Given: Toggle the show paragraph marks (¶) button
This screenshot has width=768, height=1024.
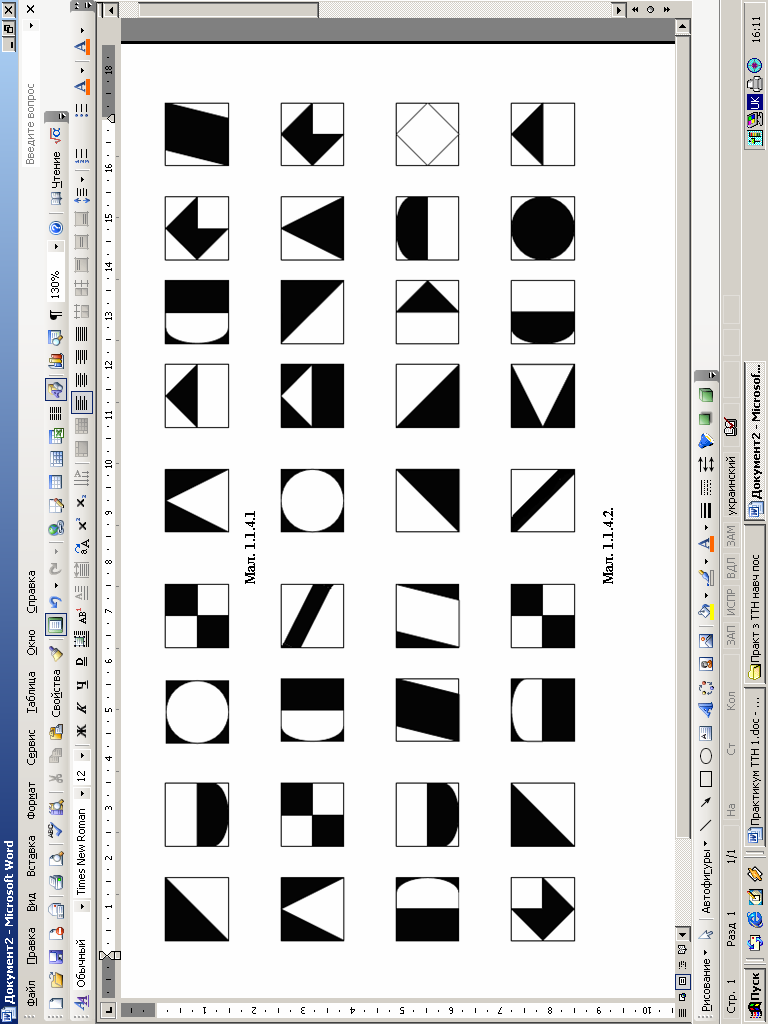Looking at the screenshot, I should tap(56, 314).
